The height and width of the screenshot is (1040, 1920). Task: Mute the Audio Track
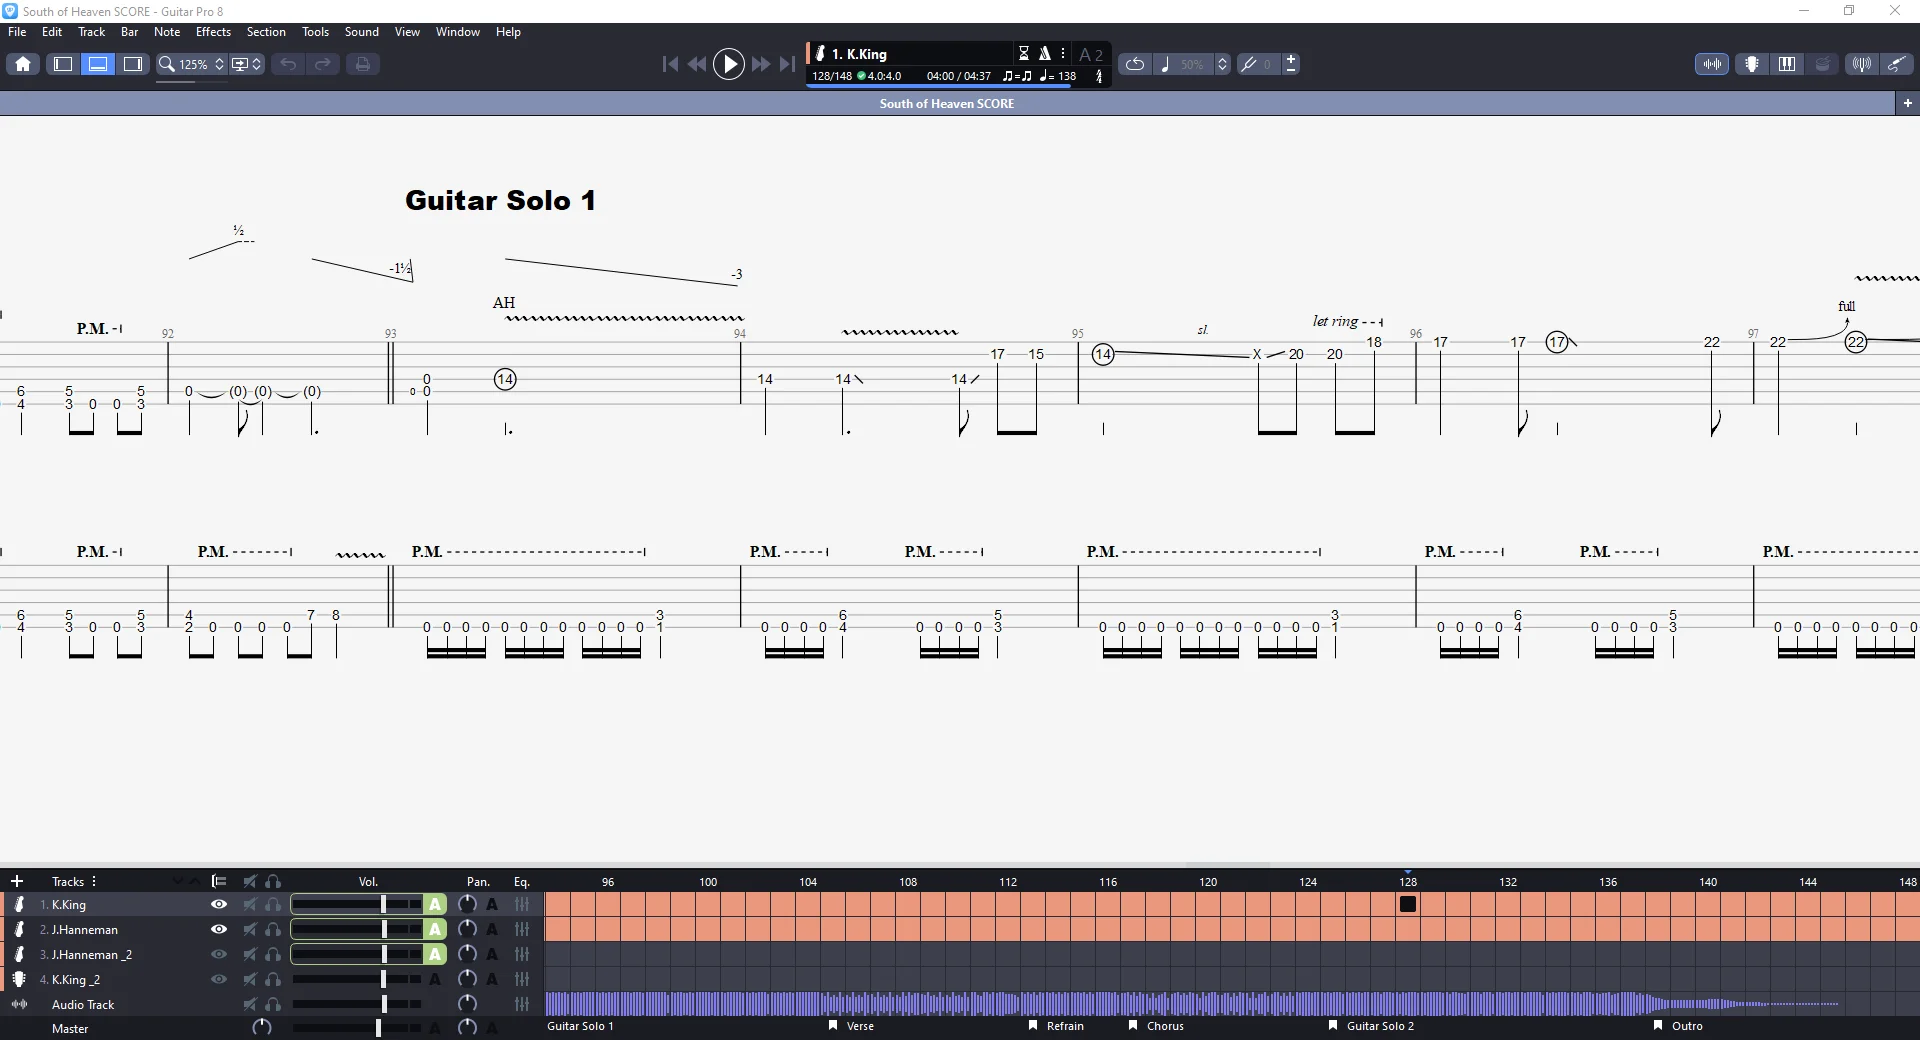[x=250, y=1004]
